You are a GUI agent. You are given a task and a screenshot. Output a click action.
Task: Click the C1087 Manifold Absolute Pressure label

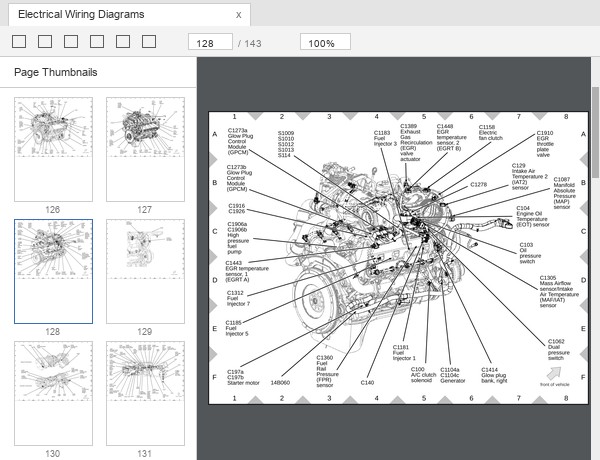pyautogui.click(x=564, y=193)
